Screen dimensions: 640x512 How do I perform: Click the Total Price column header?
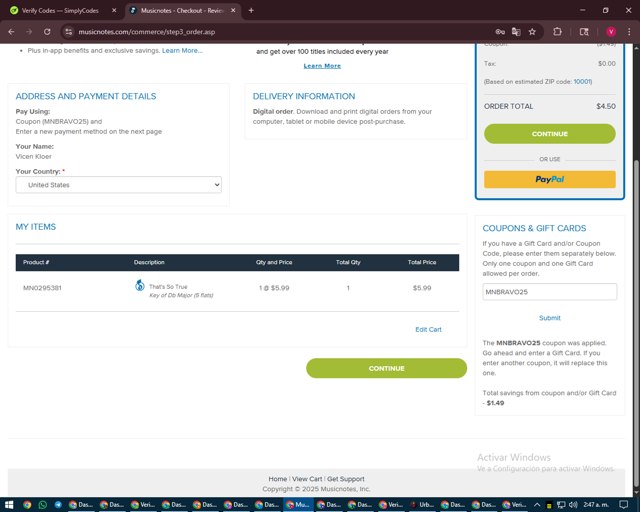coord(422,262)
